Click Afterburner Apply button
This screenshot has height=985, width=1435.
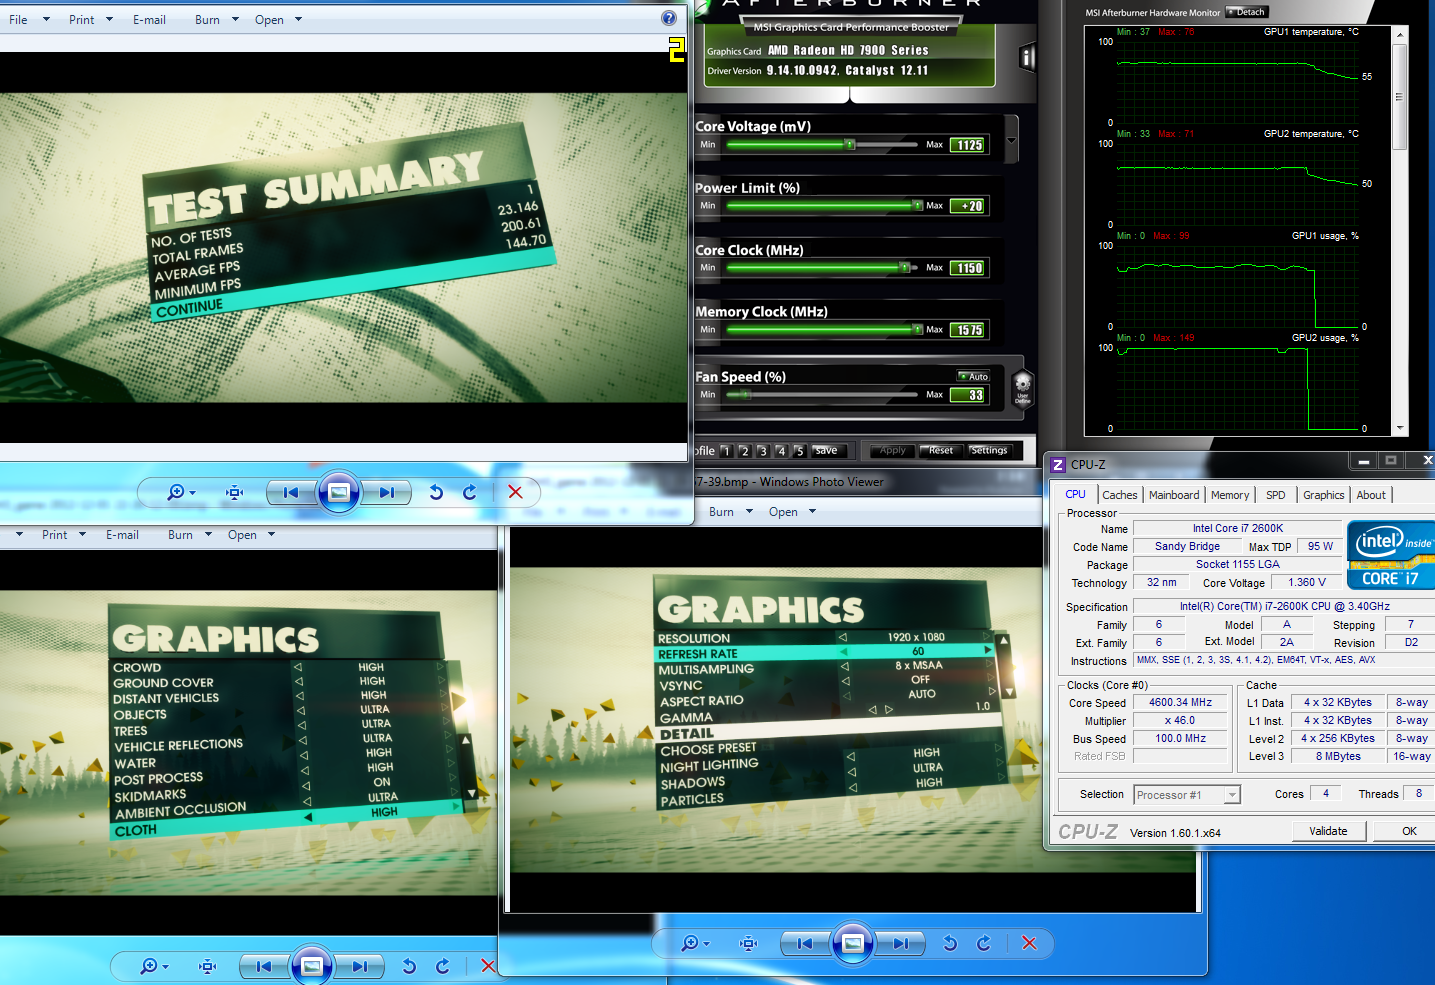pyautogui.click(x=893, y=451)
